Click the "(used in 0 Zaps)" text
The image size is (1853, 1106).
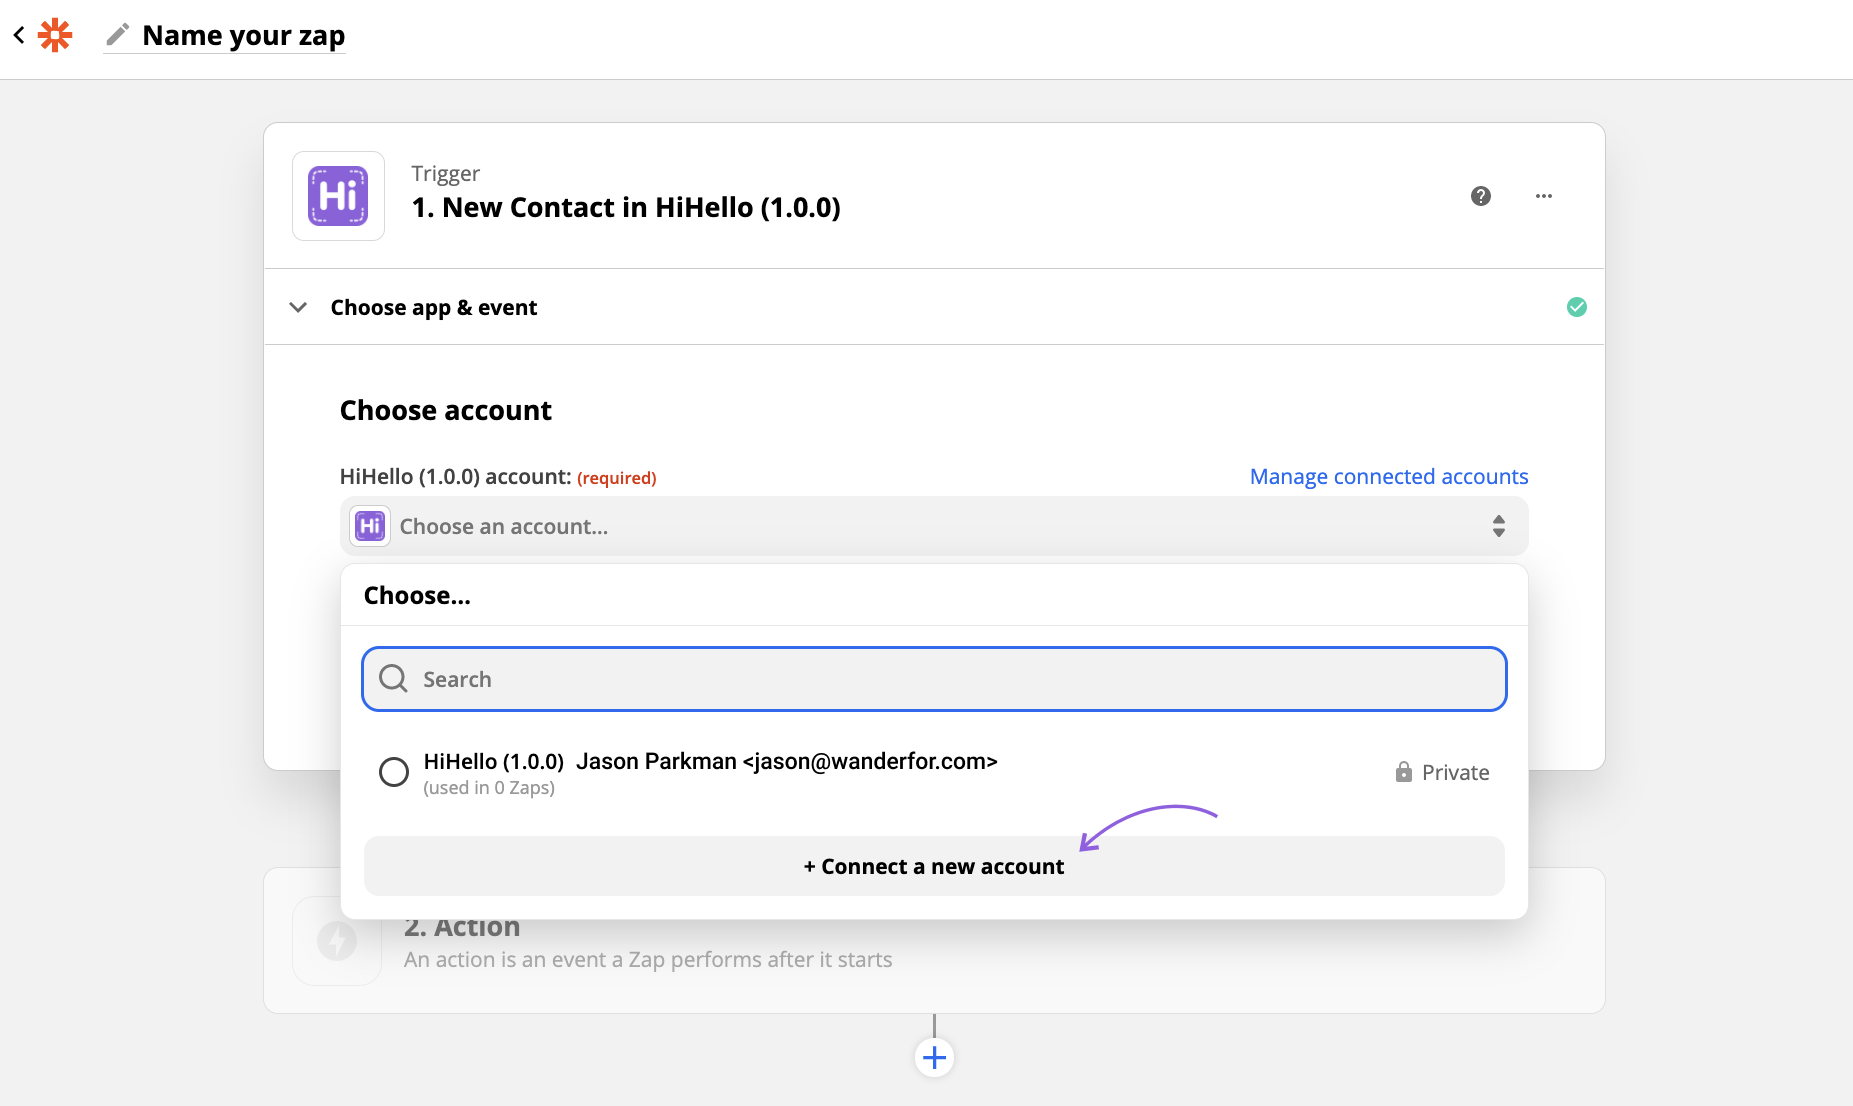click(x=489, y=788)
